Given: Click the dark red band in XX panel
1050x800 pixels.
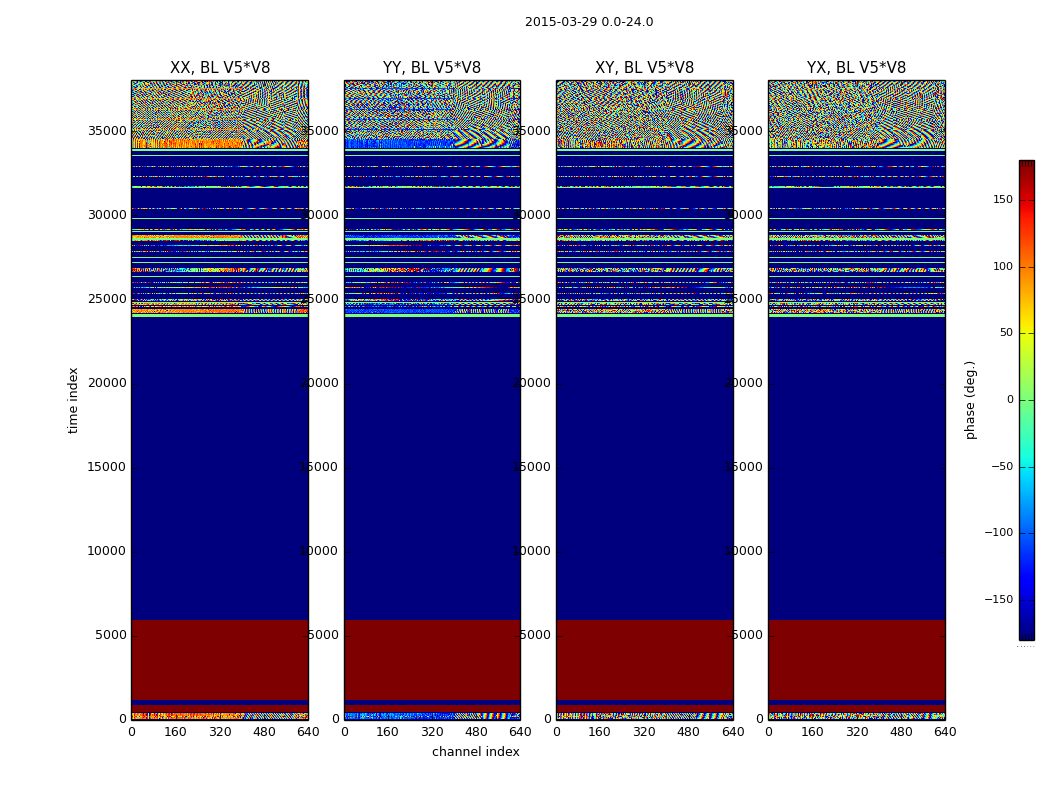Looking at the screenshot, I should (220, 658).
